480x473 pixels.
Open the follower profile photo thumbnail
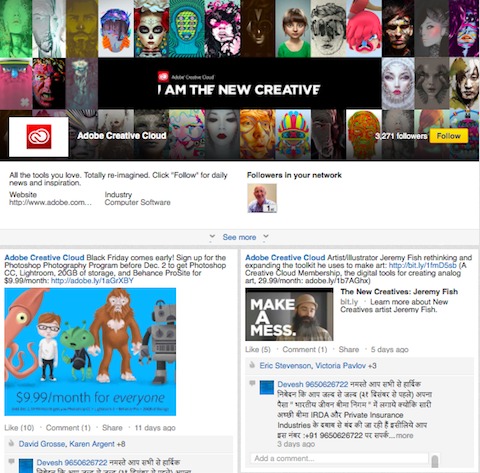tap(262, 198)
